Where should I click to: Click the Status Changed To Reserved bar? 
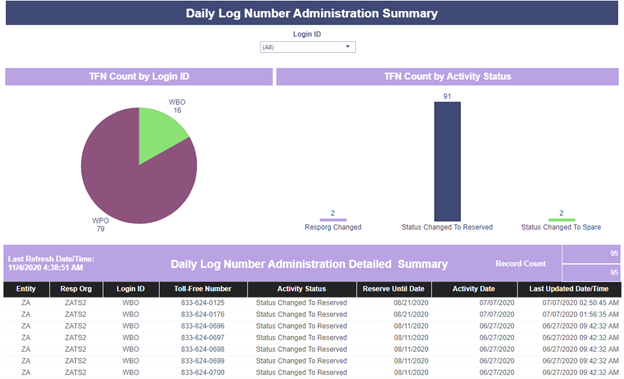(447, 161)
